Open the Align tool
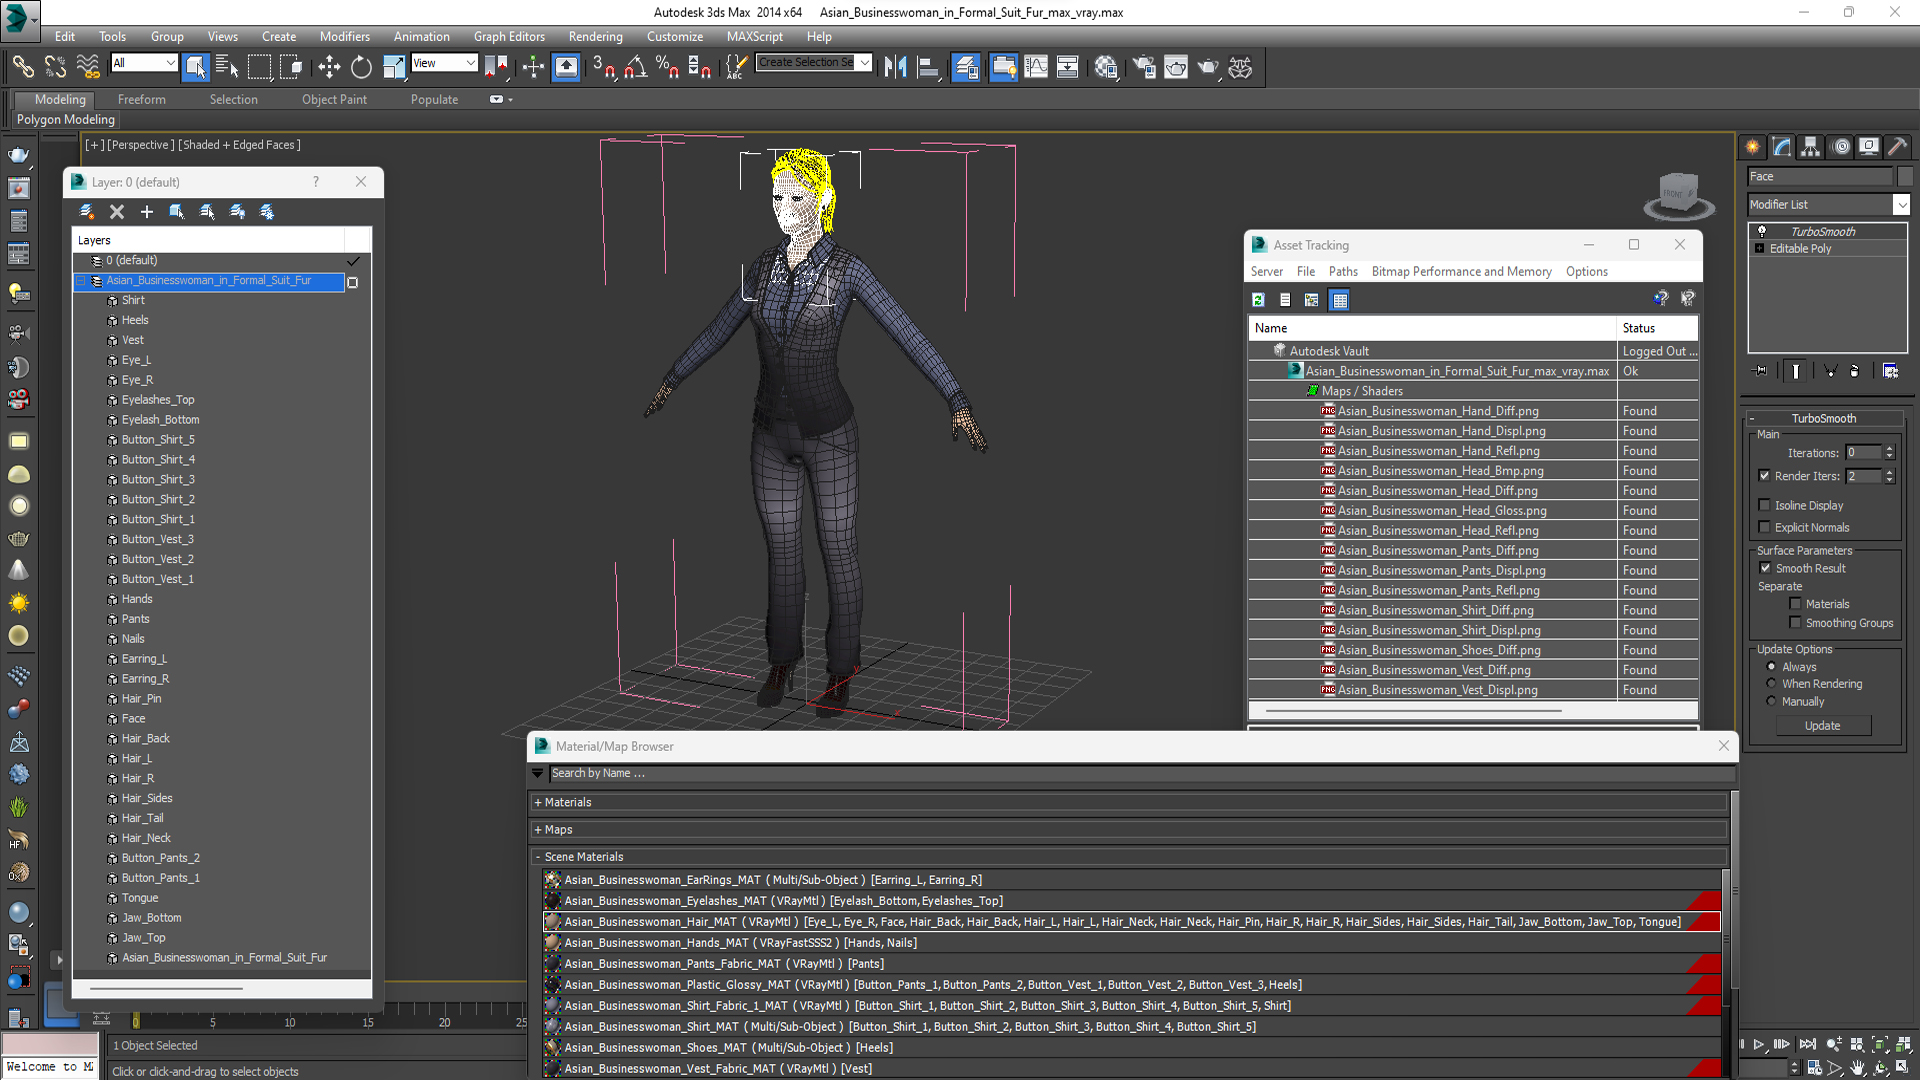 (928, 67)
